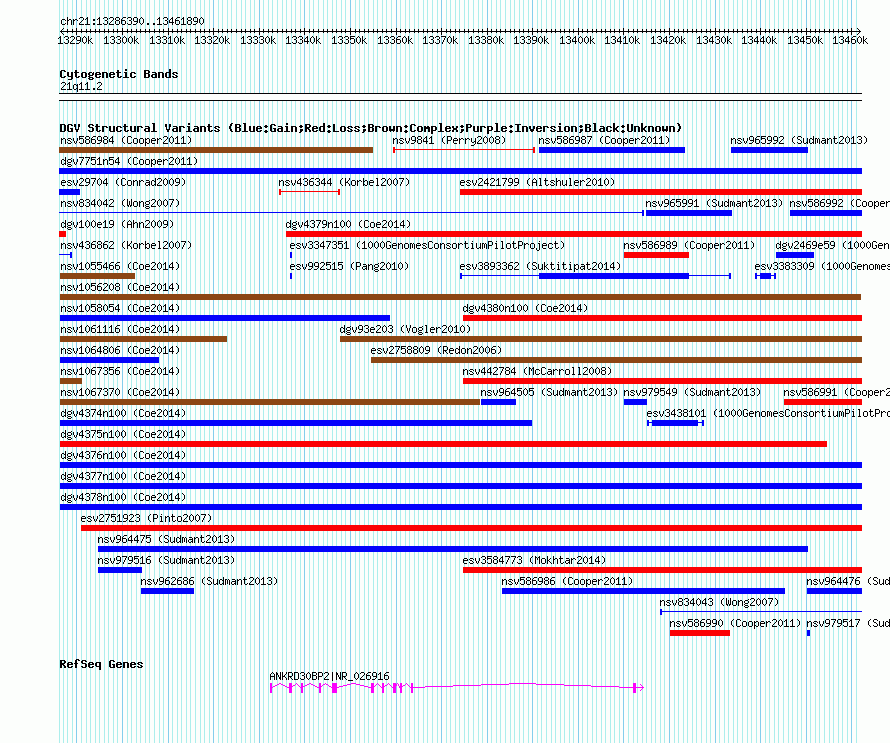Viewport: 890px width, 743px height.
Task: Click the Cytogenetic Bands track title
Action: [x=119, y=74]
